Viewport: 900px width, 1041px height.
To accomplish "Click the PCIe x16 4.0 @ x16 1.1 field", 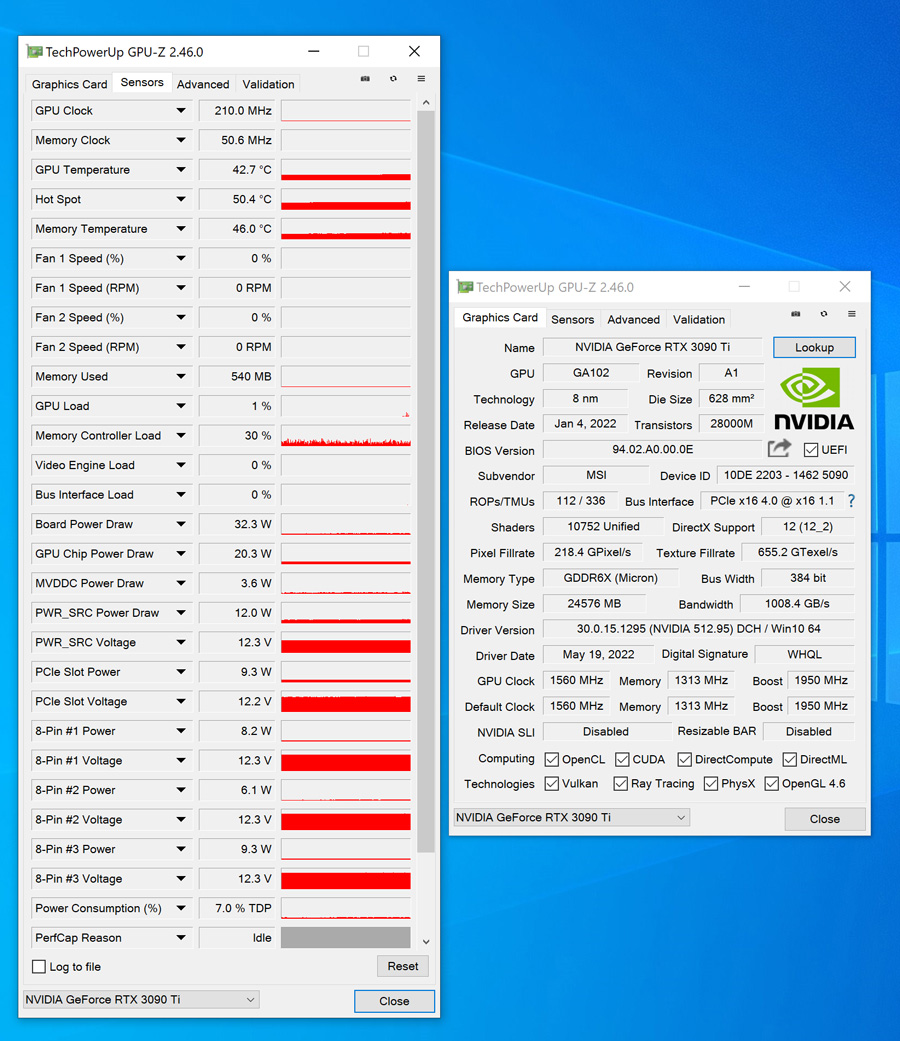I will coord(772,501).
